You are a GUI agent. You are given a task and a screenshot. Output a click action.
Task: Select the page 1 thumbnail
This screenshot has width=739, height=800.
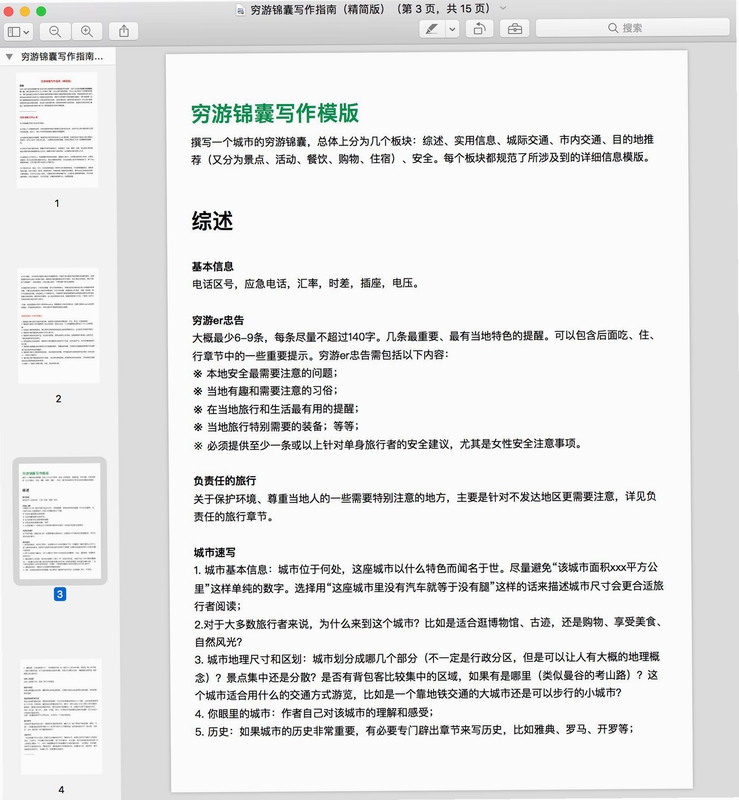(57, 130)
